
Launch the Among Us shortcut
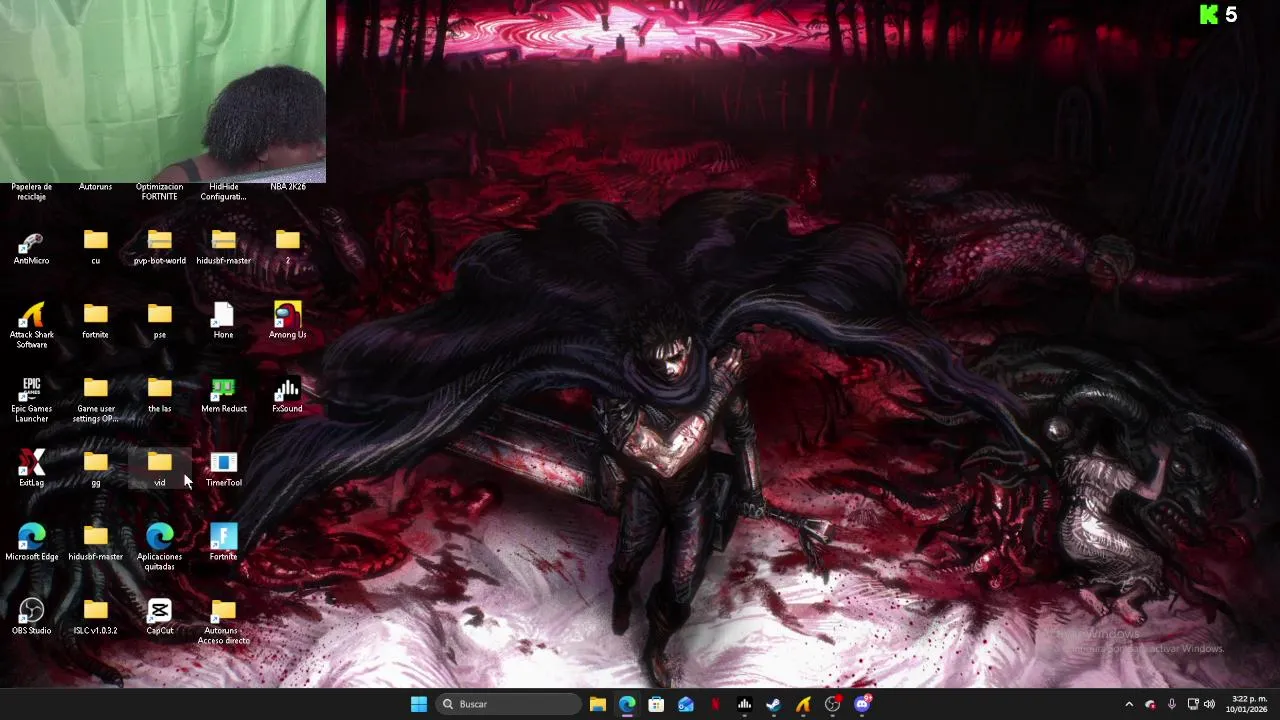click(287, 321)
